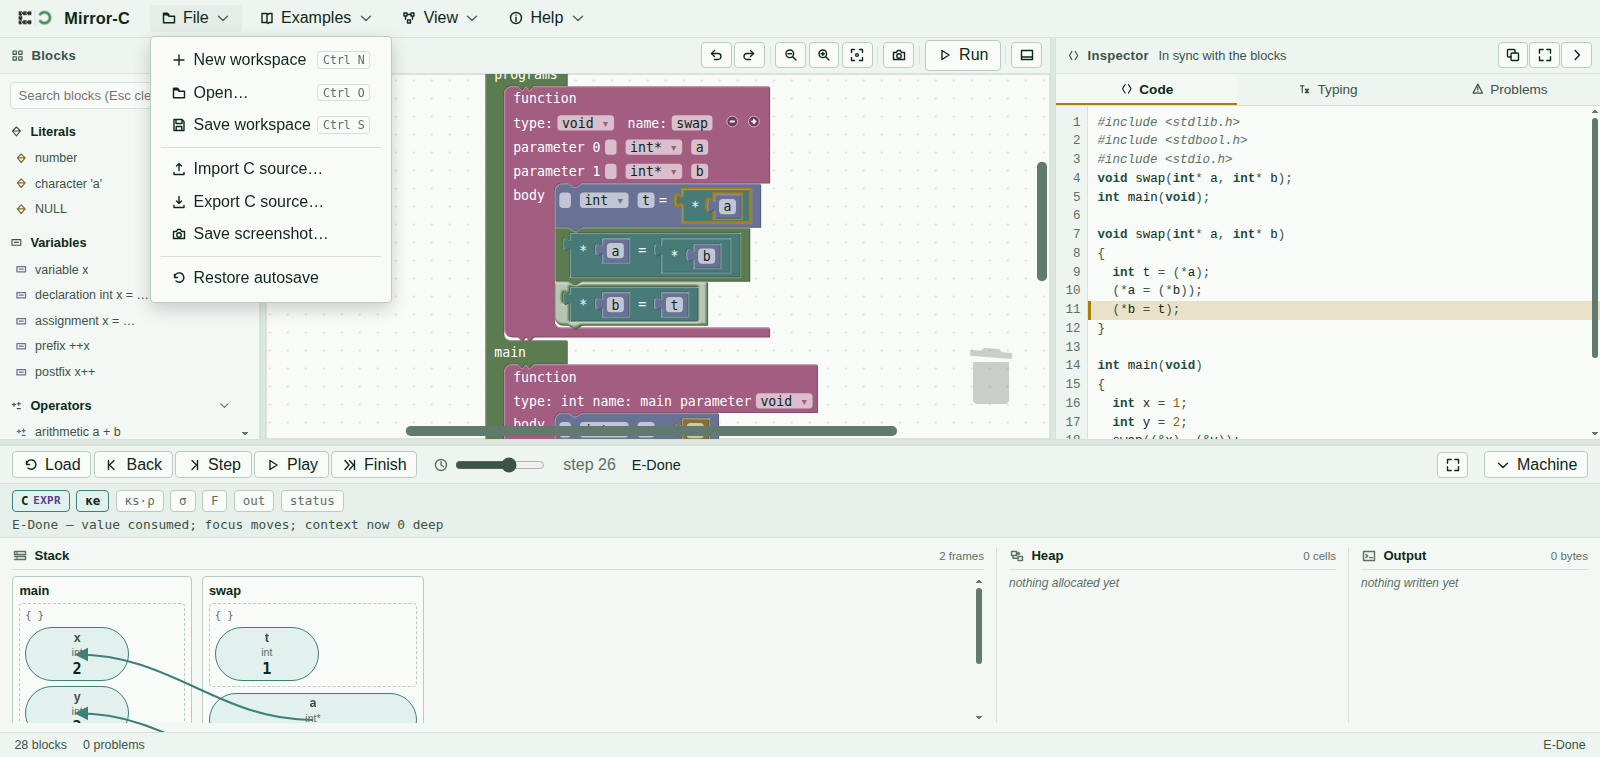Screen dimensions: 1600x757
Task: Select the prefix ++x block
Action: click(x=62, y=346)
